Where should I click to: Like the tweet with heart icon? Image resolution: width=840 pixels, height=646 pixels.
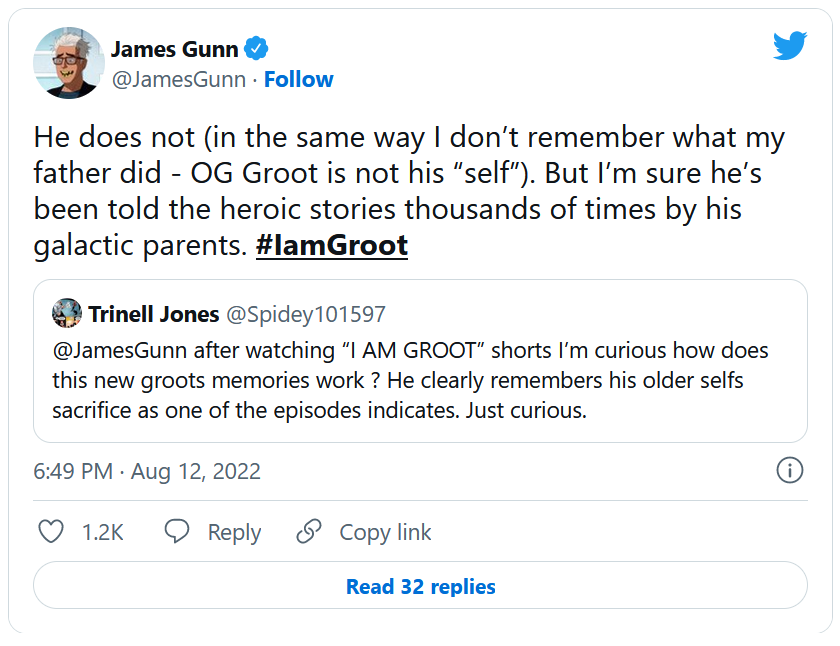pos(51,532)
